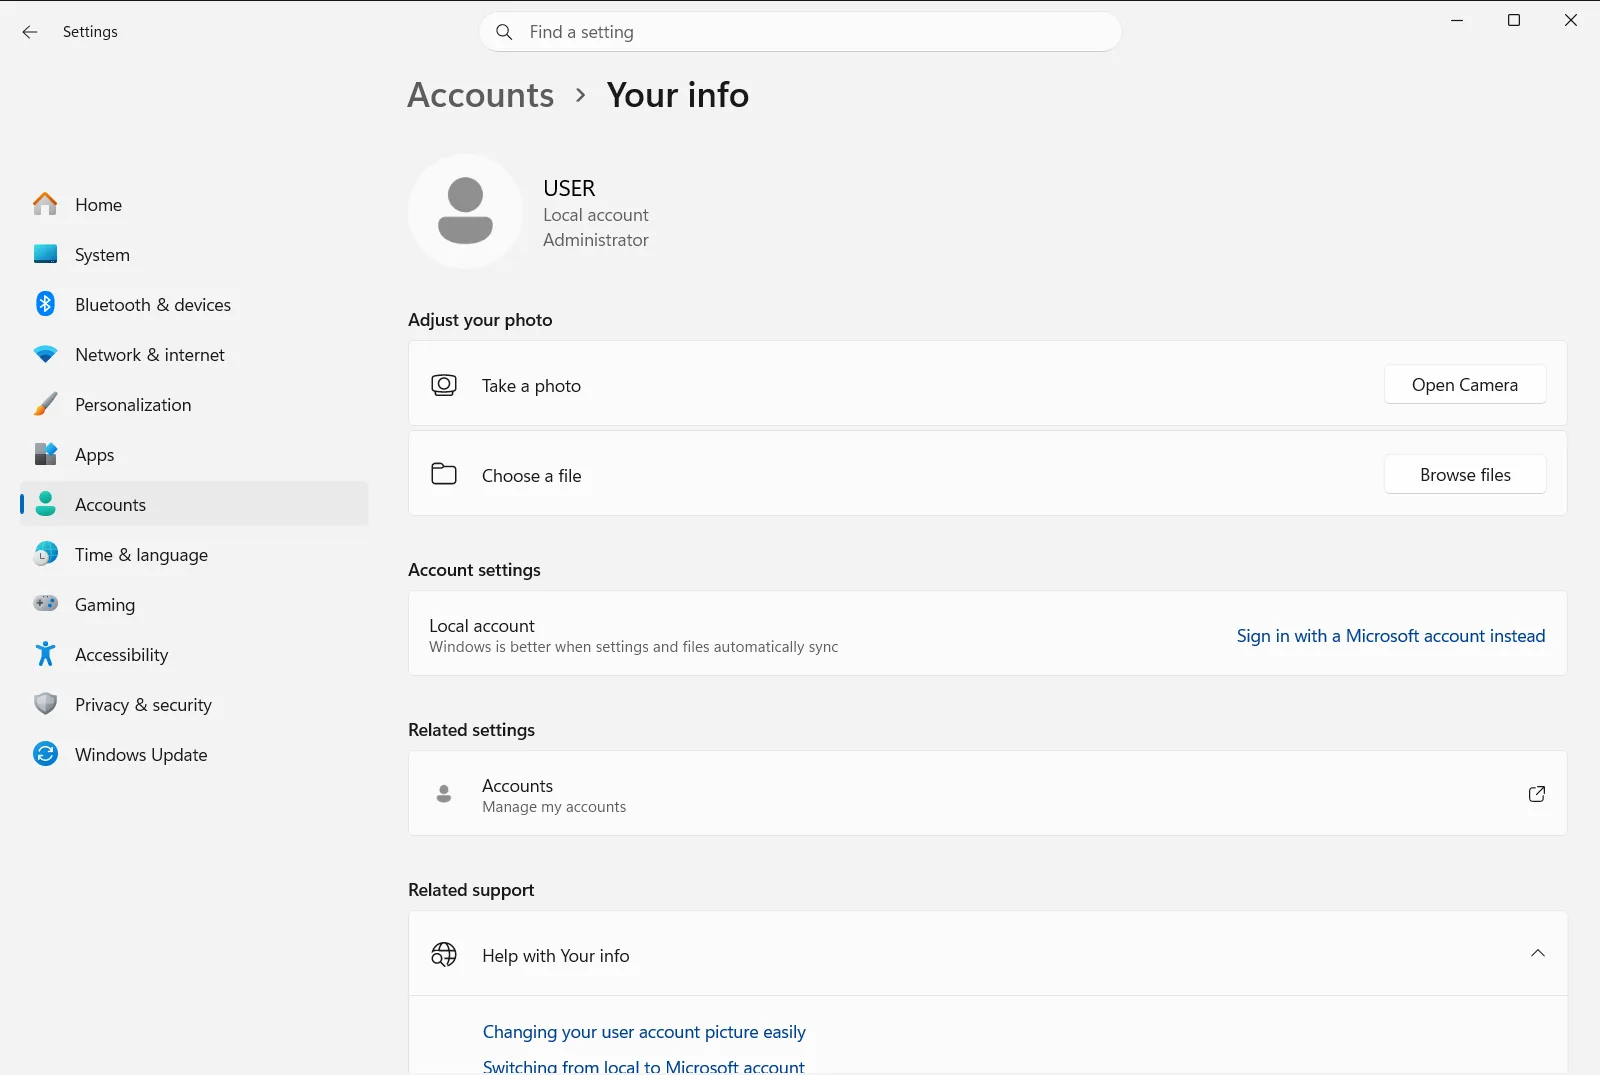
Task: Click the Network wifi icon
Action: 45,354
